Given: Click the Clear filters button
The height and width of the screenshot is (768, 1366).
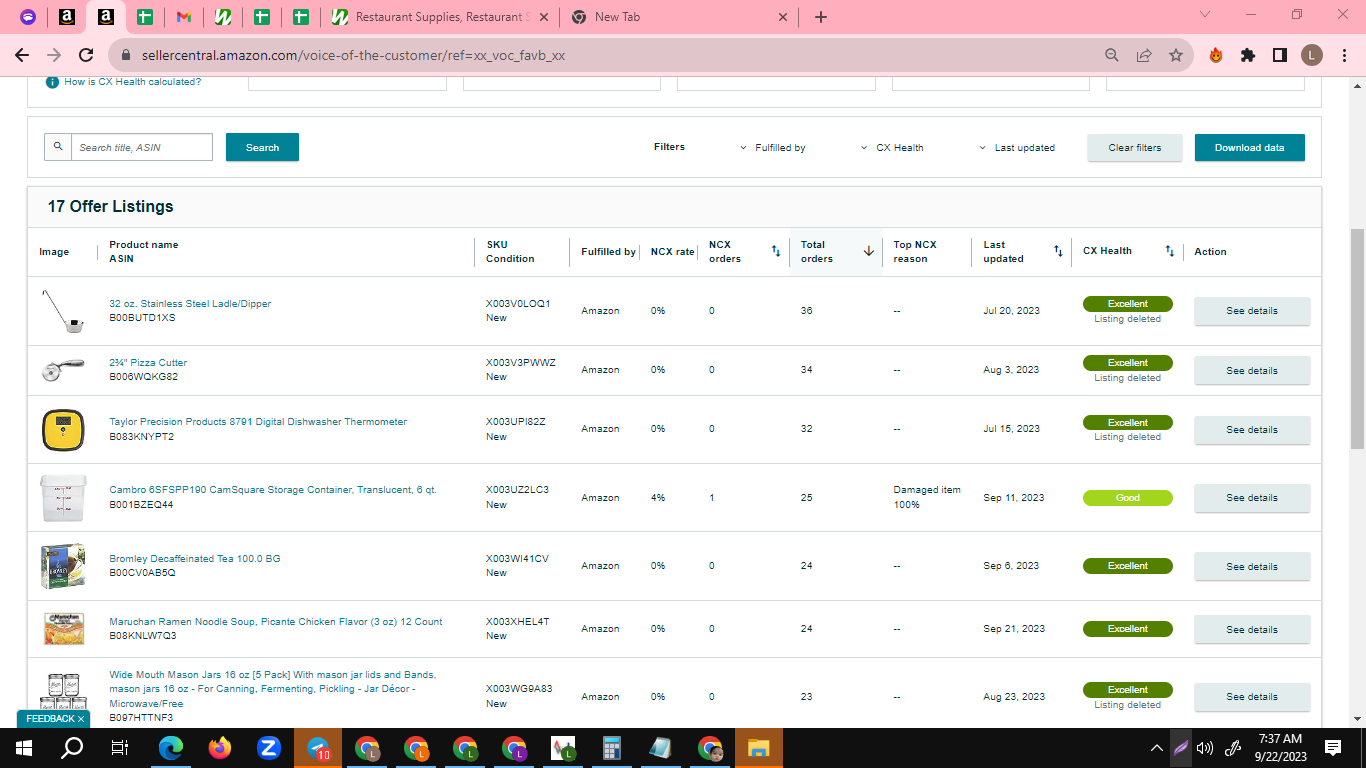Looking at the screenshot, I should pos(1135,148).
